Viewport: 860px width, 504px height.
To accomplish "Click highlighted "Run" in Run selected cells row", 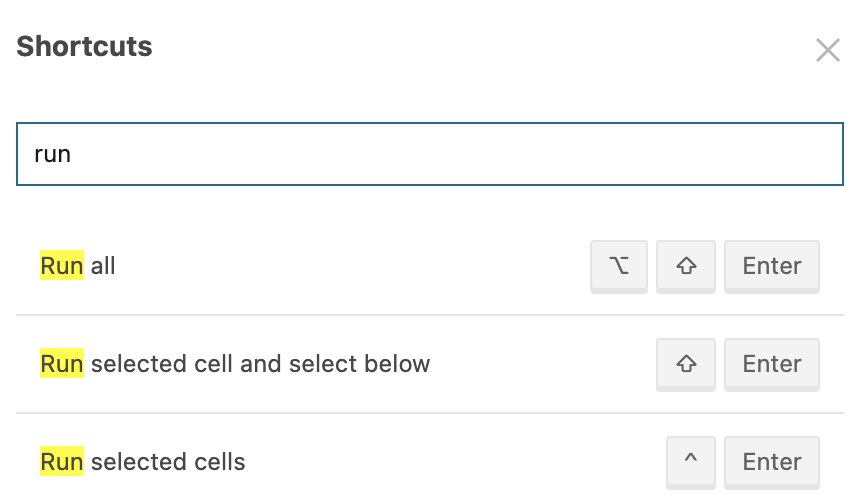I will tap(61, 462).
